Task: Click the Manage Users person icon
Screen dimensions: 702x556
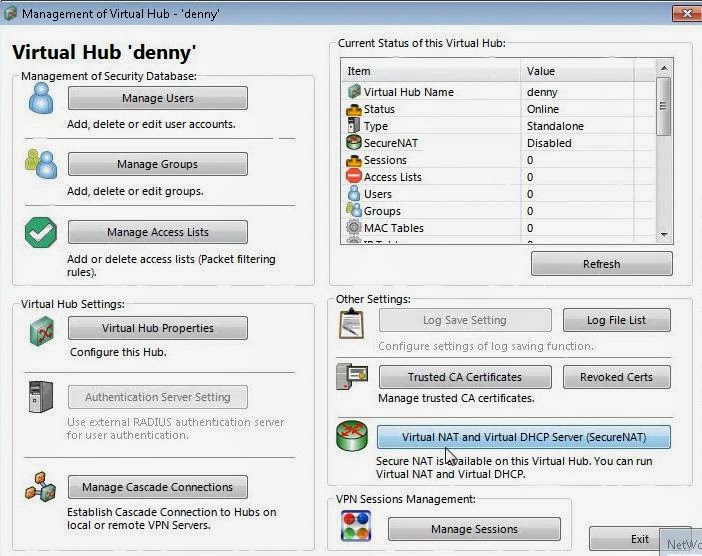Action: coord(41,98)
